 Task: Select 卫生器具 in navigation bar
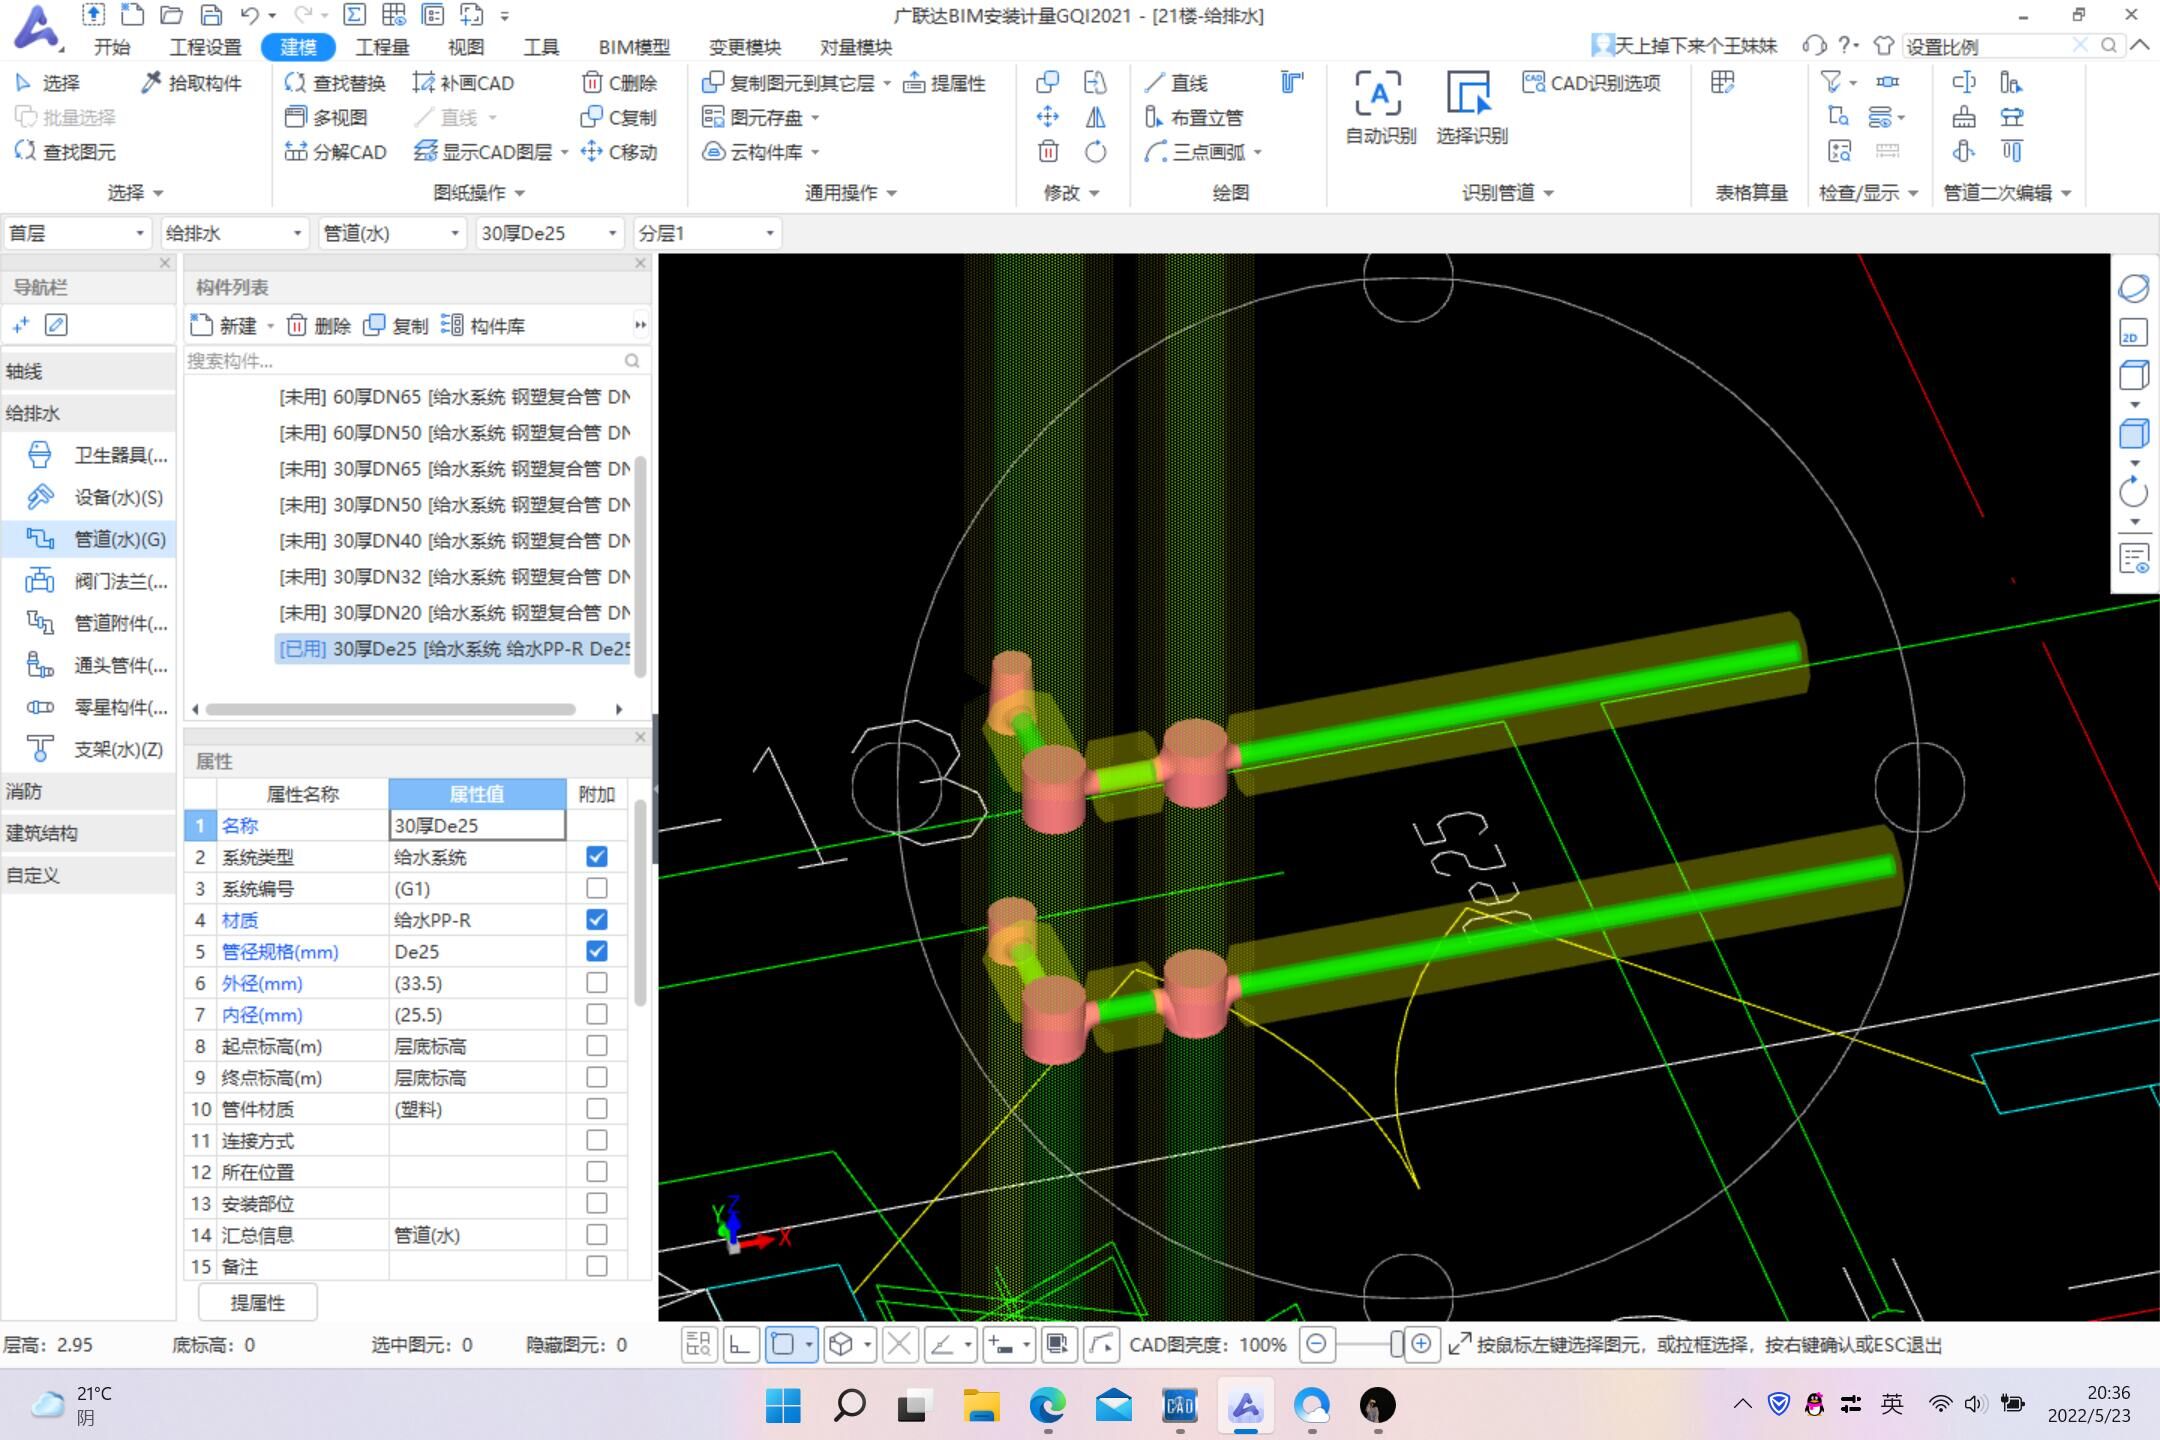89,456
